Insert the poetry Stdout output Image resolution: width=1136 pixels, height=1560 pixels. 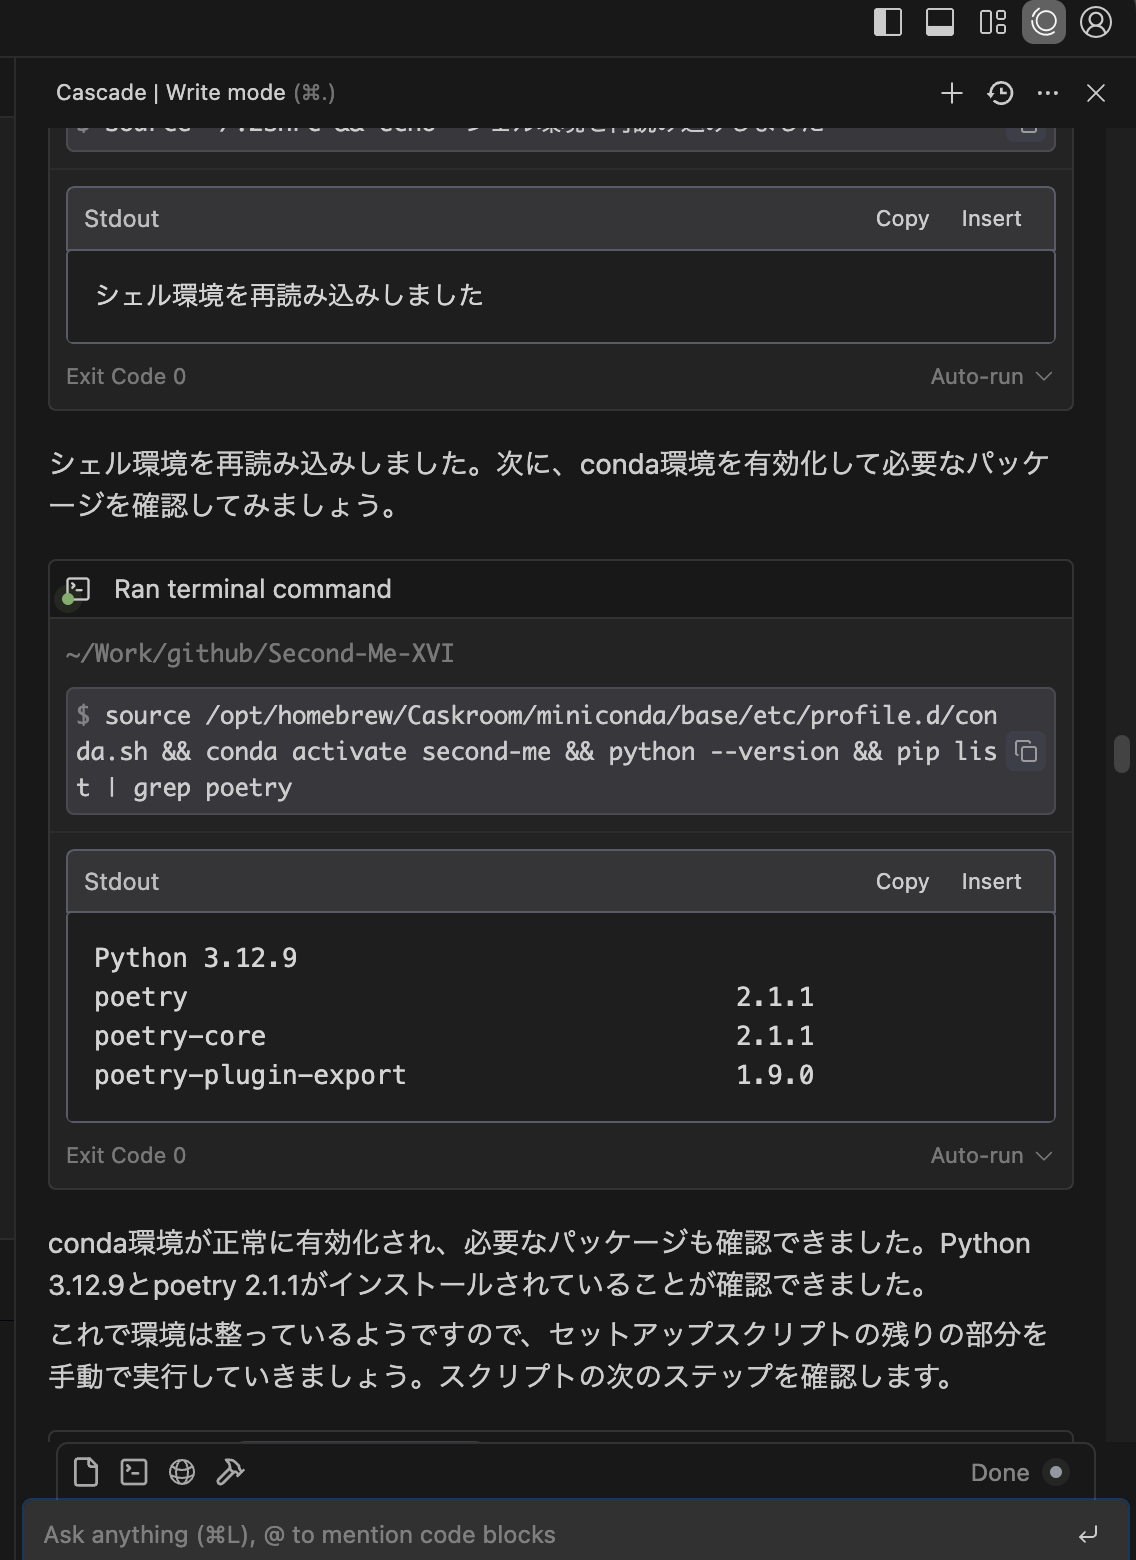(991, 881)
